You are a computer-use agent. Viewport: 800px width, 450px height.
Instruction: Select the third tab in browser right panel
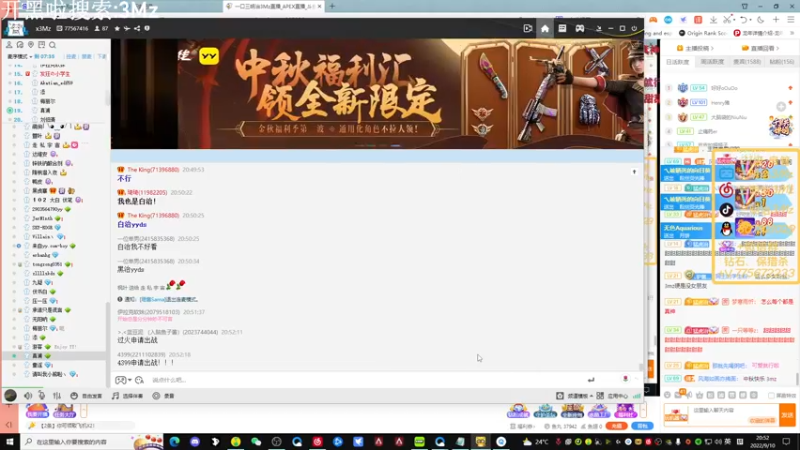click(747, 62)
